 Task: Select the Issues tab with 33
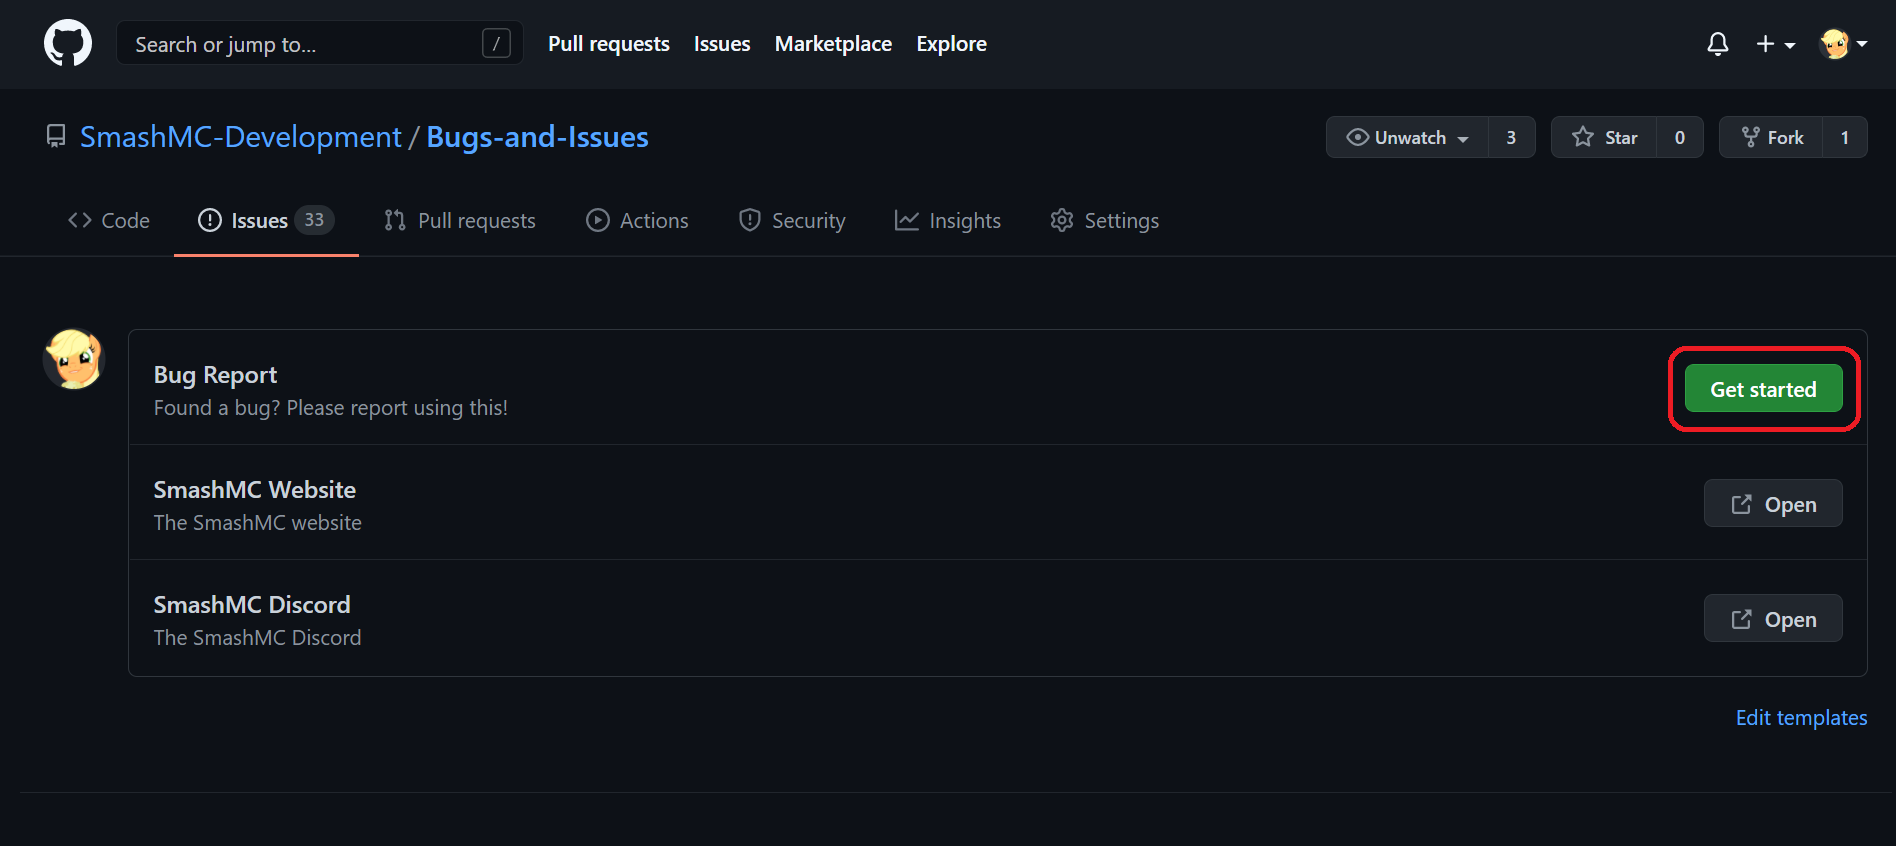pyautogui.click(x=266, y=220)
